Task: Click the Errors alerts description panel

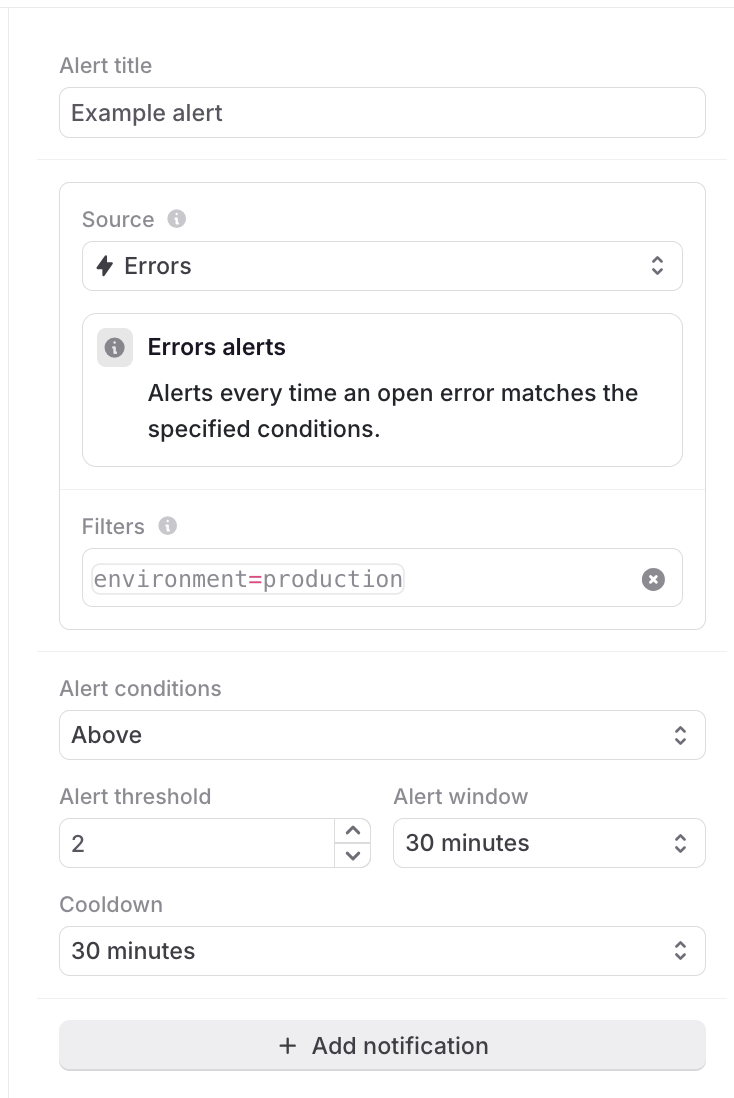Action: (382, 389)
